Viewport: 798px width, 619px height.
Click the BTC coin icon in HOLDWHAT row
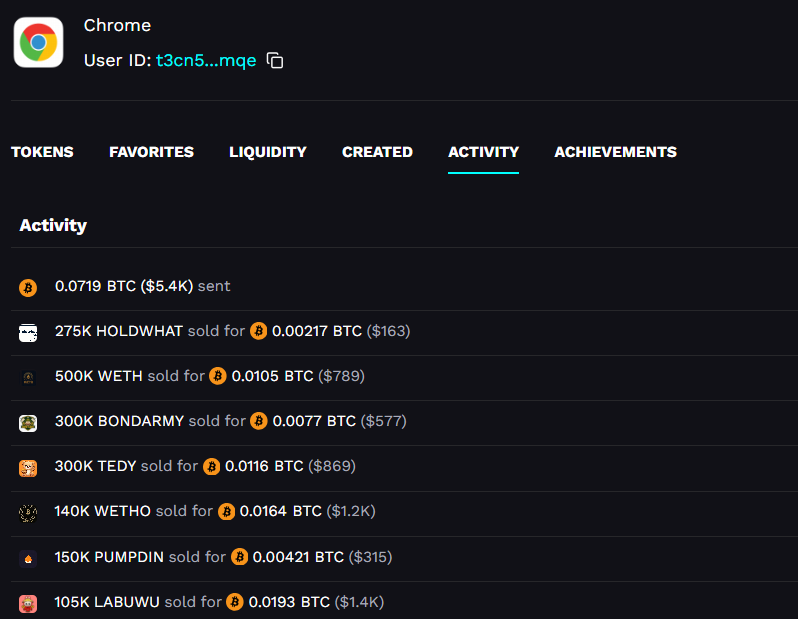(259, 331)
